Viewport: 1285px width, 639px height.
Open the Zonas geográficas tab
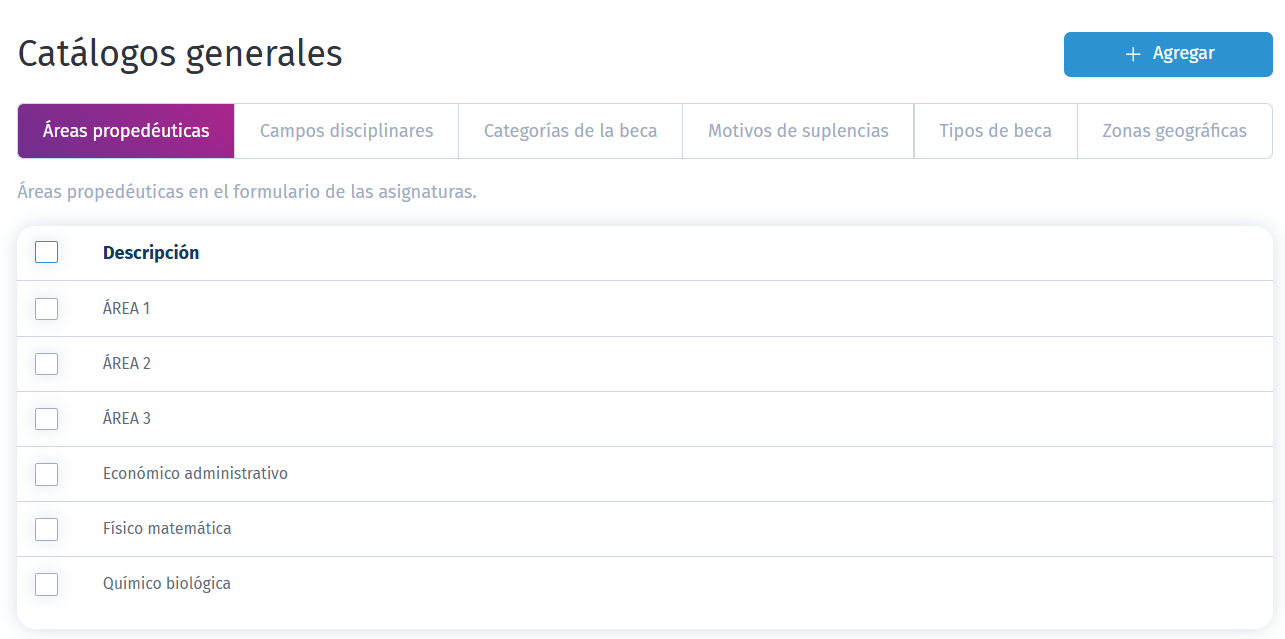tap(1174, 130)
